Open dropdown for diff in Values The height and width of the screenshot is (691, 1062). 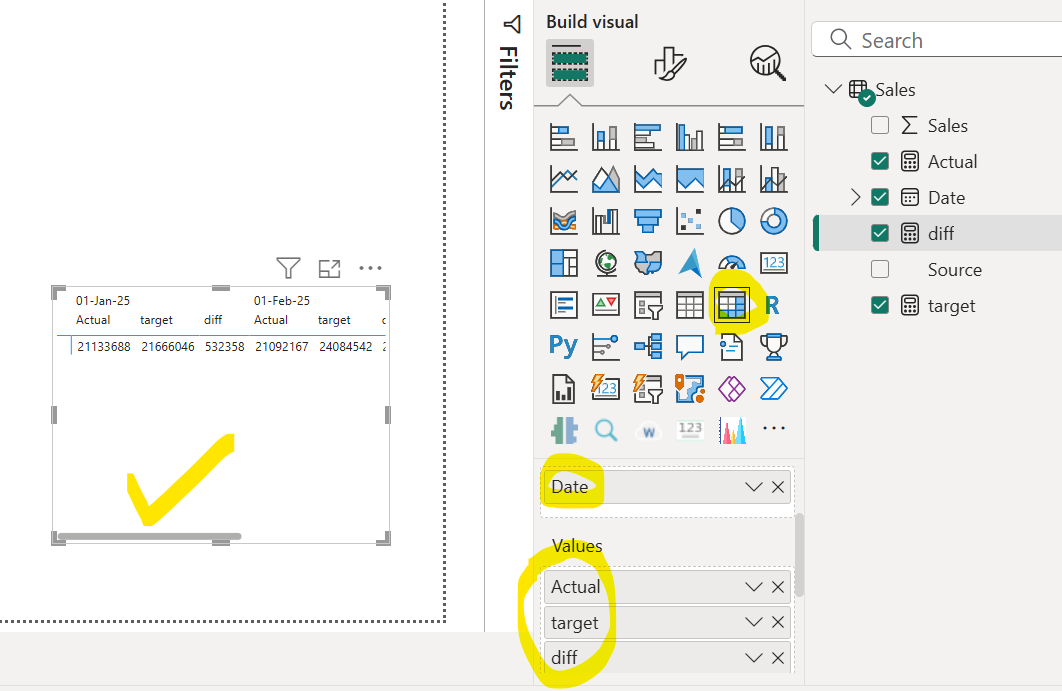[x=753, y=658]
